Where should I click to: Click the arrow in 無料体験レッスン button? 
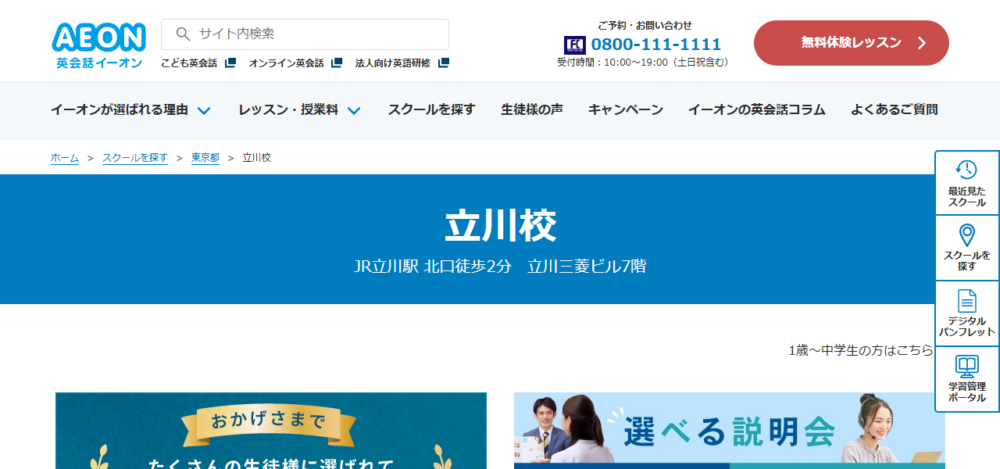pos(922,43)
